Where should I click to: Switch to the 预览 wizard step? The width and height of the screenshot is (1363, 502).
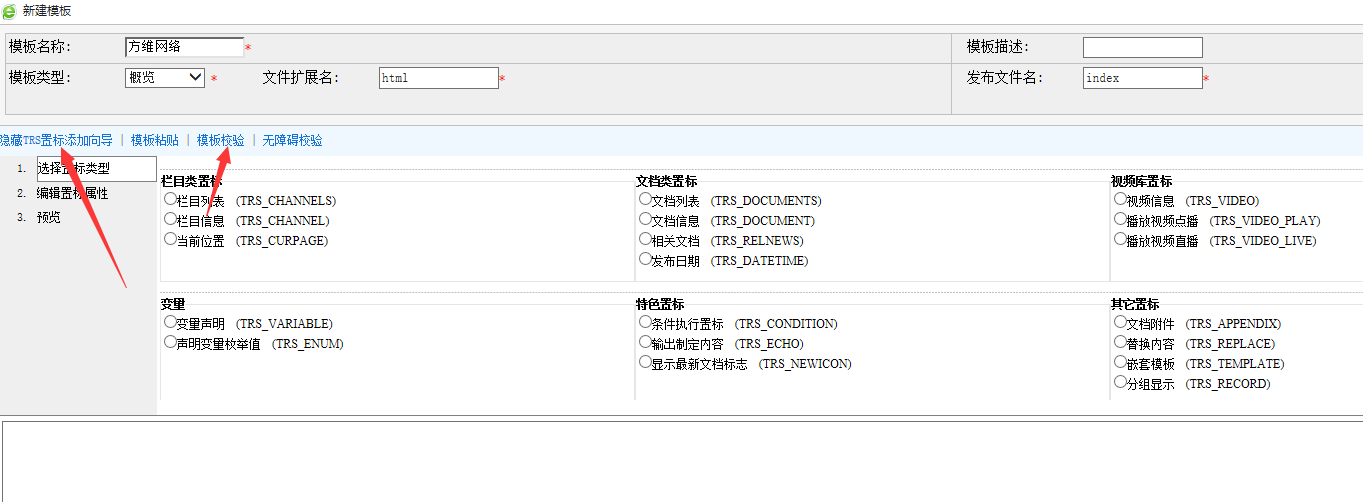(x=49, y=217)
